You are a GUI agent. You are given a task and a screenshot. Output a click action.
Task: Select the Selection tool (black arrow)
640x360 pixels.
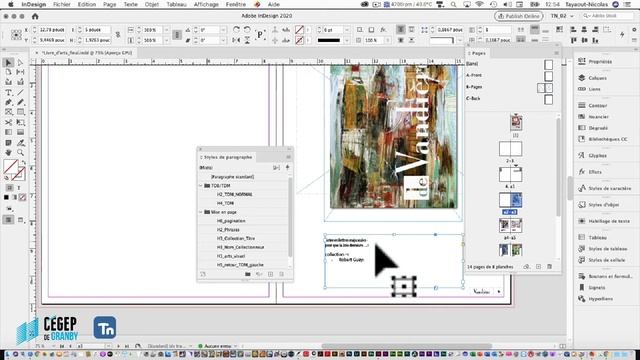pos(8,62)
